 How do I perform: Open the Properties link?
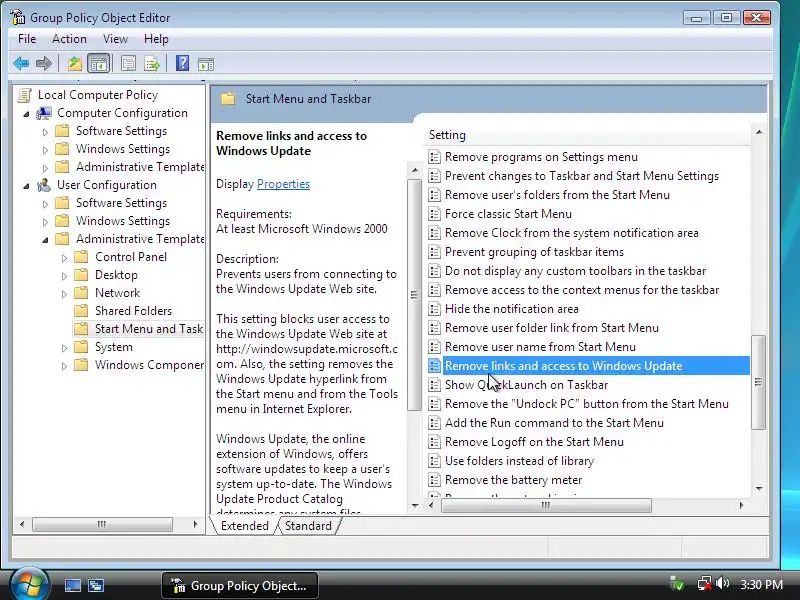[283, 184]
